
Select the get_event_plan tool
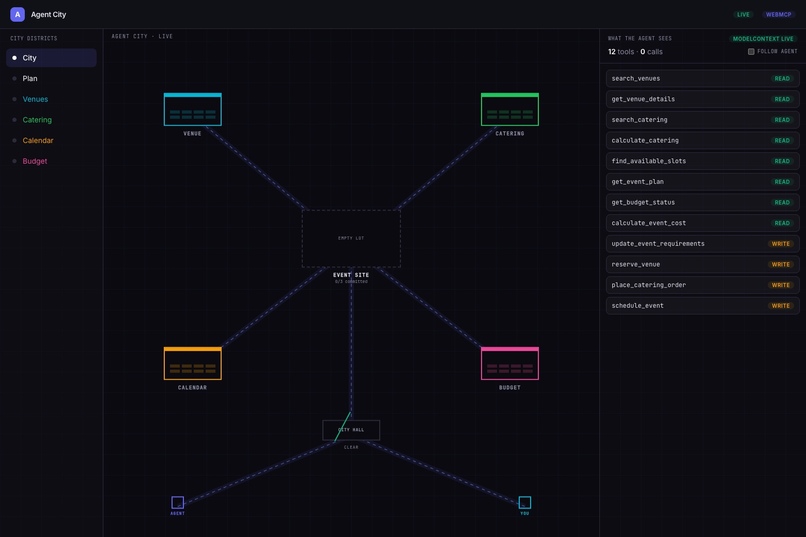[703, 181]
